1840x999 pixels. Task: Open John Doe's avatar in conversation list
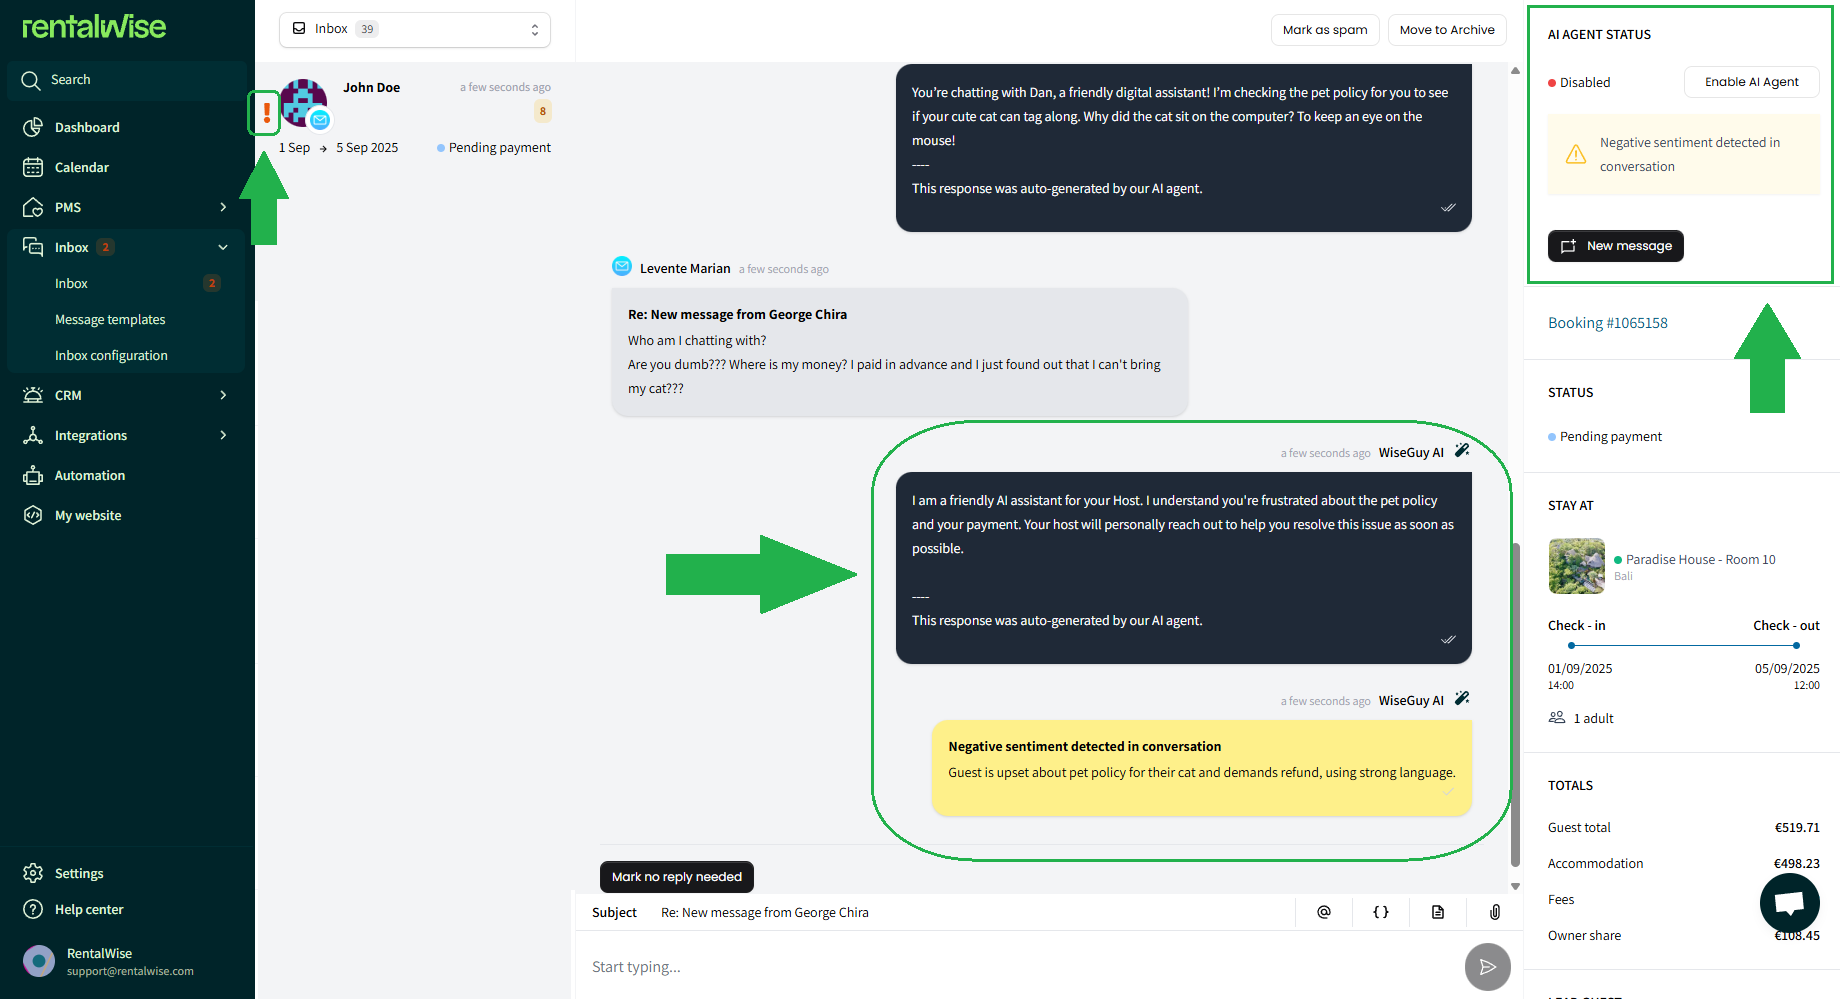pos(304,103)
